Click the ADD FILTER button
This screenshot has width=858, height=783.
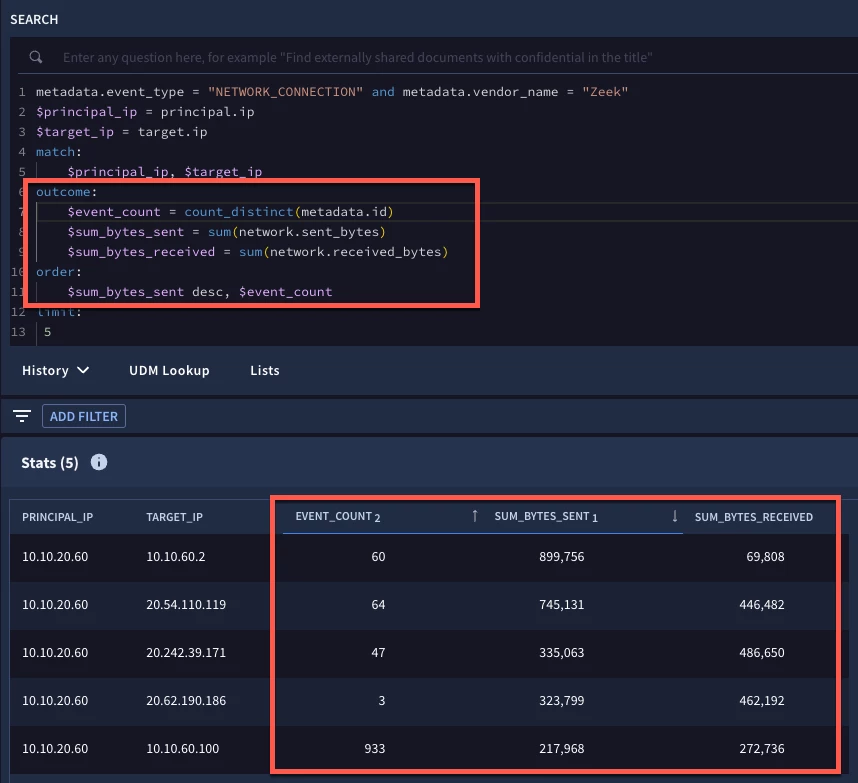coord(84,416)
